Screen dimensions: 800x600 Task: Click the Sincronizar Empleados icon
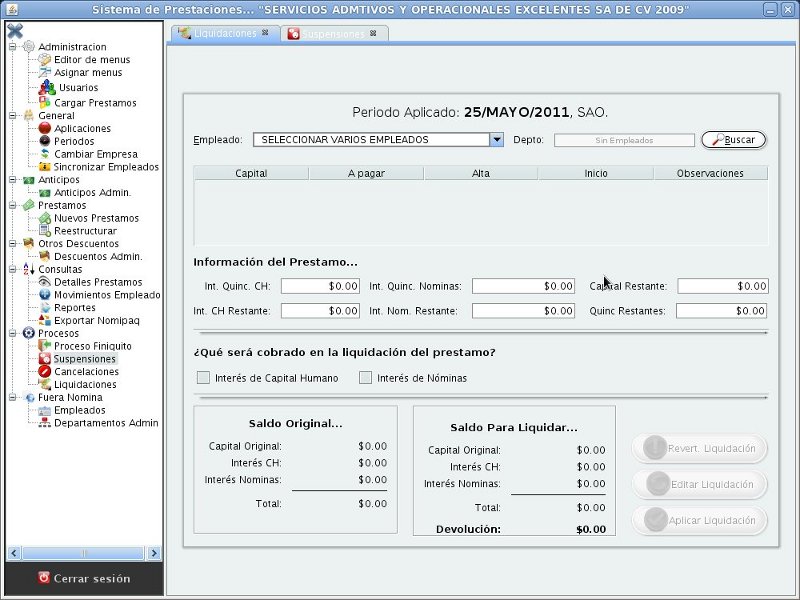click(45, 167)
